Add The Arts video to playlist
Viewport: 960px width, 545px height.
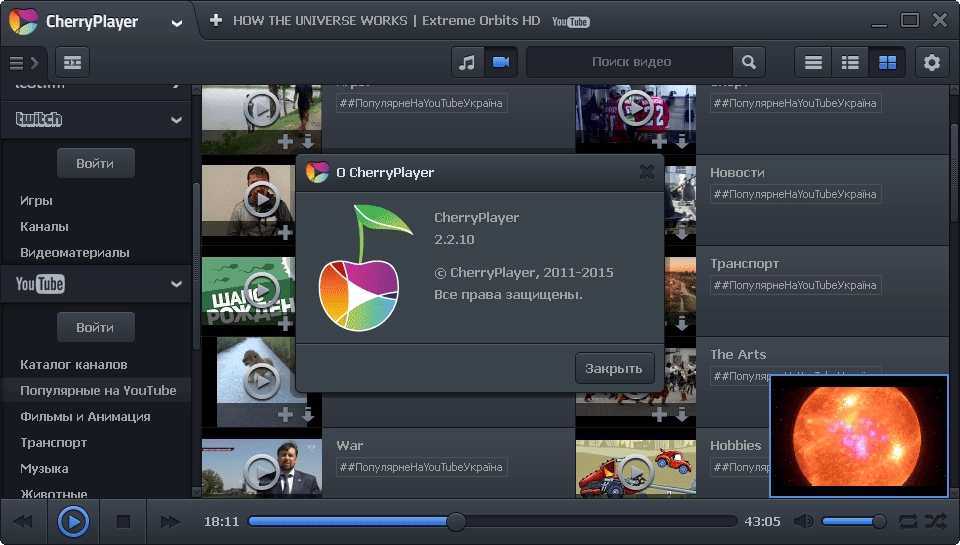coord(659,415)
